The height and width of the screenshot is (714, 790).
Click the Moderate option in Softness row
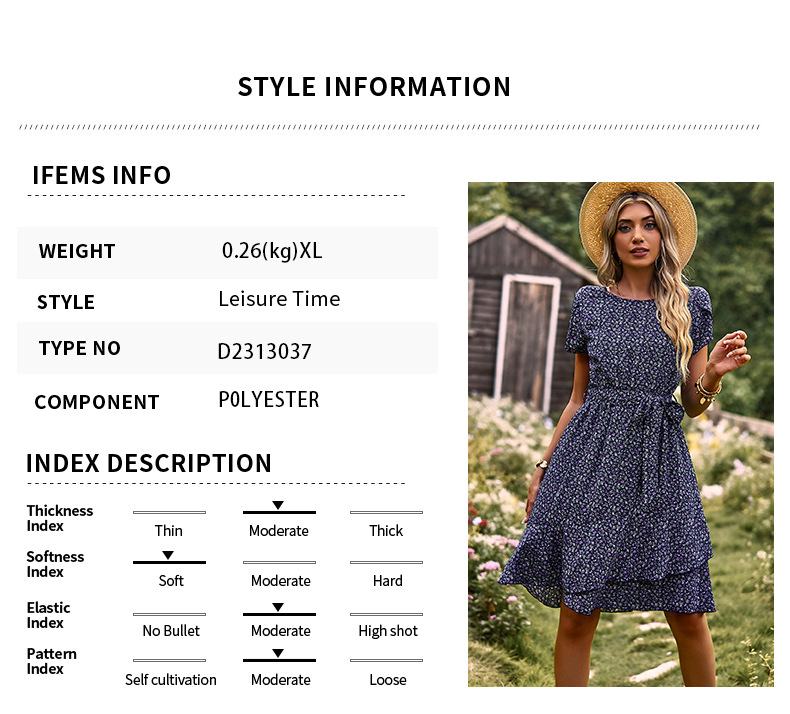tap(281, 580)
